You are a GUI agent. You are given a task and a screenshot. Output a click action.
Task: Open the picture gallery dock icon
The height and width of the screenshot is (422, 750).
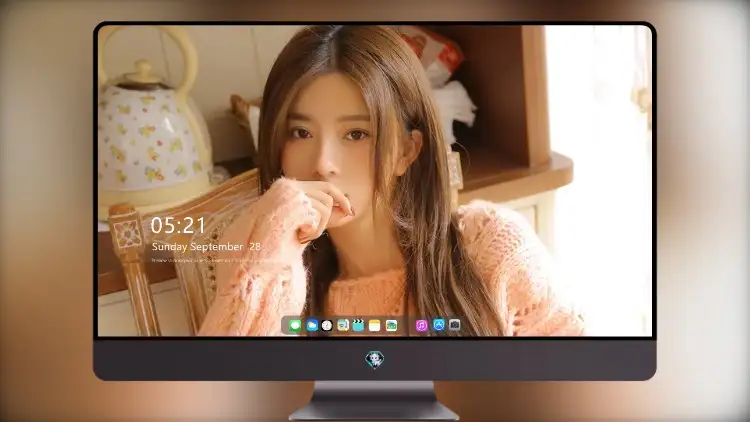coord(391,326)
